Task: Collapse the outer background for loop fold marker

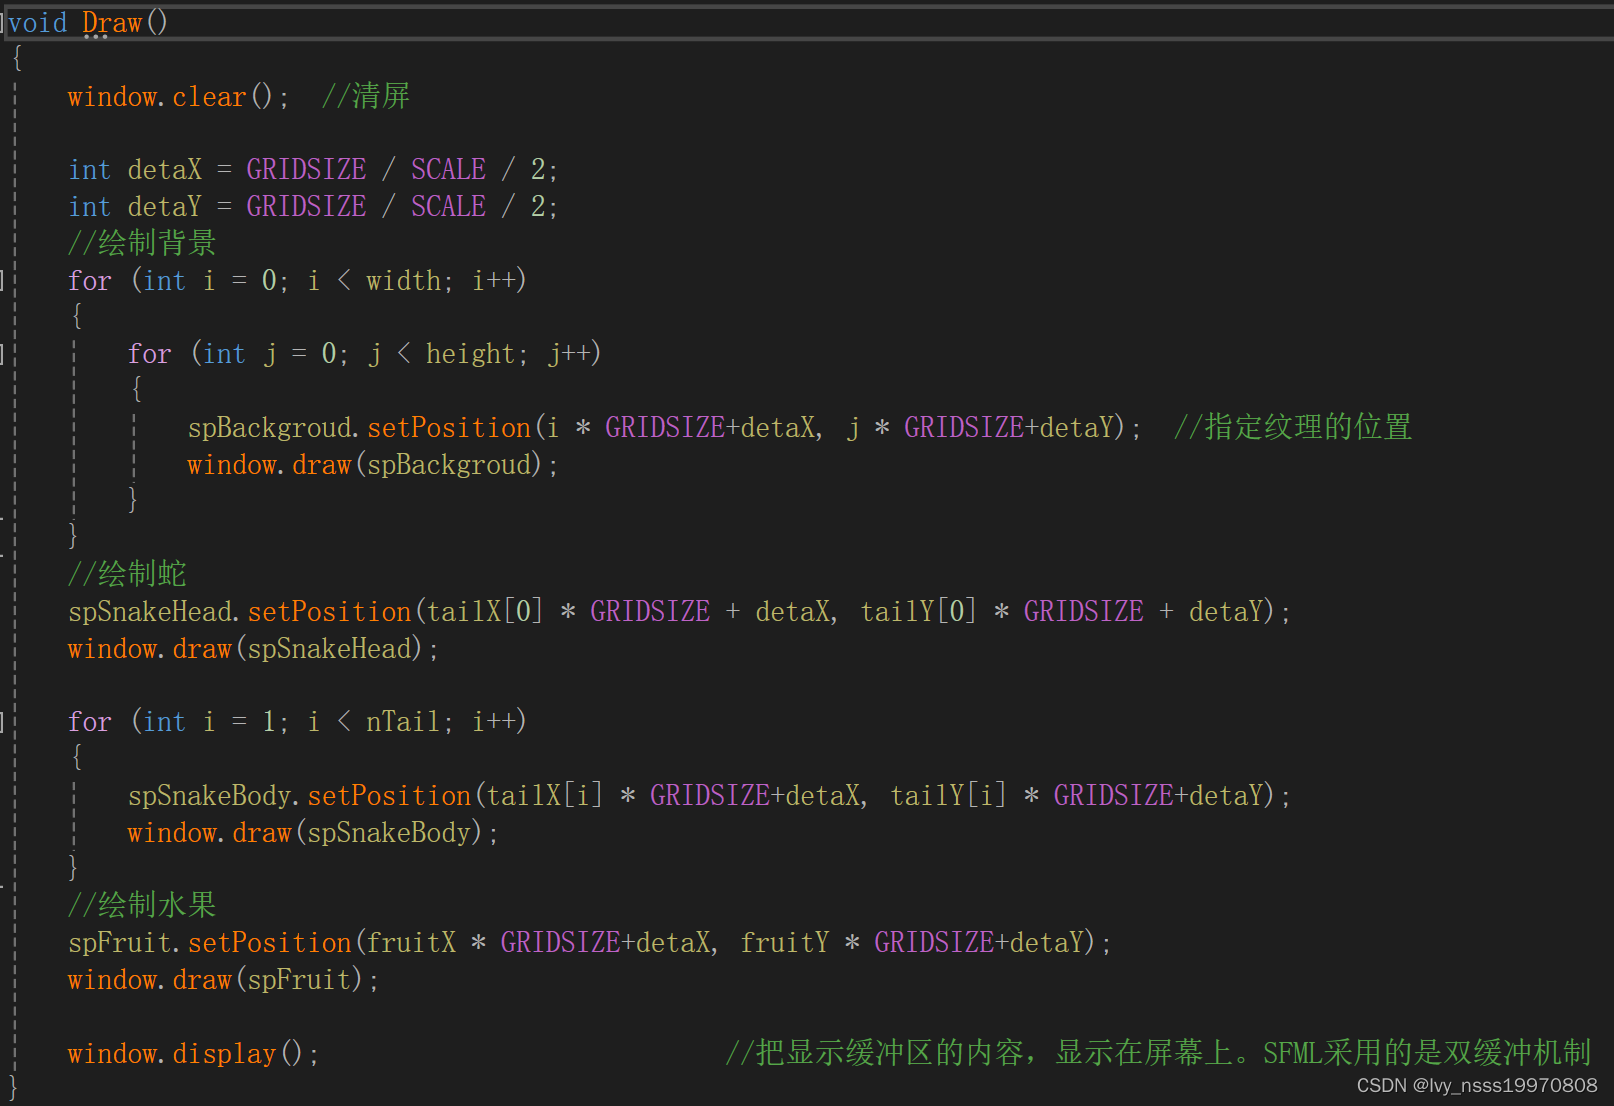Action: tap(6, 281)
